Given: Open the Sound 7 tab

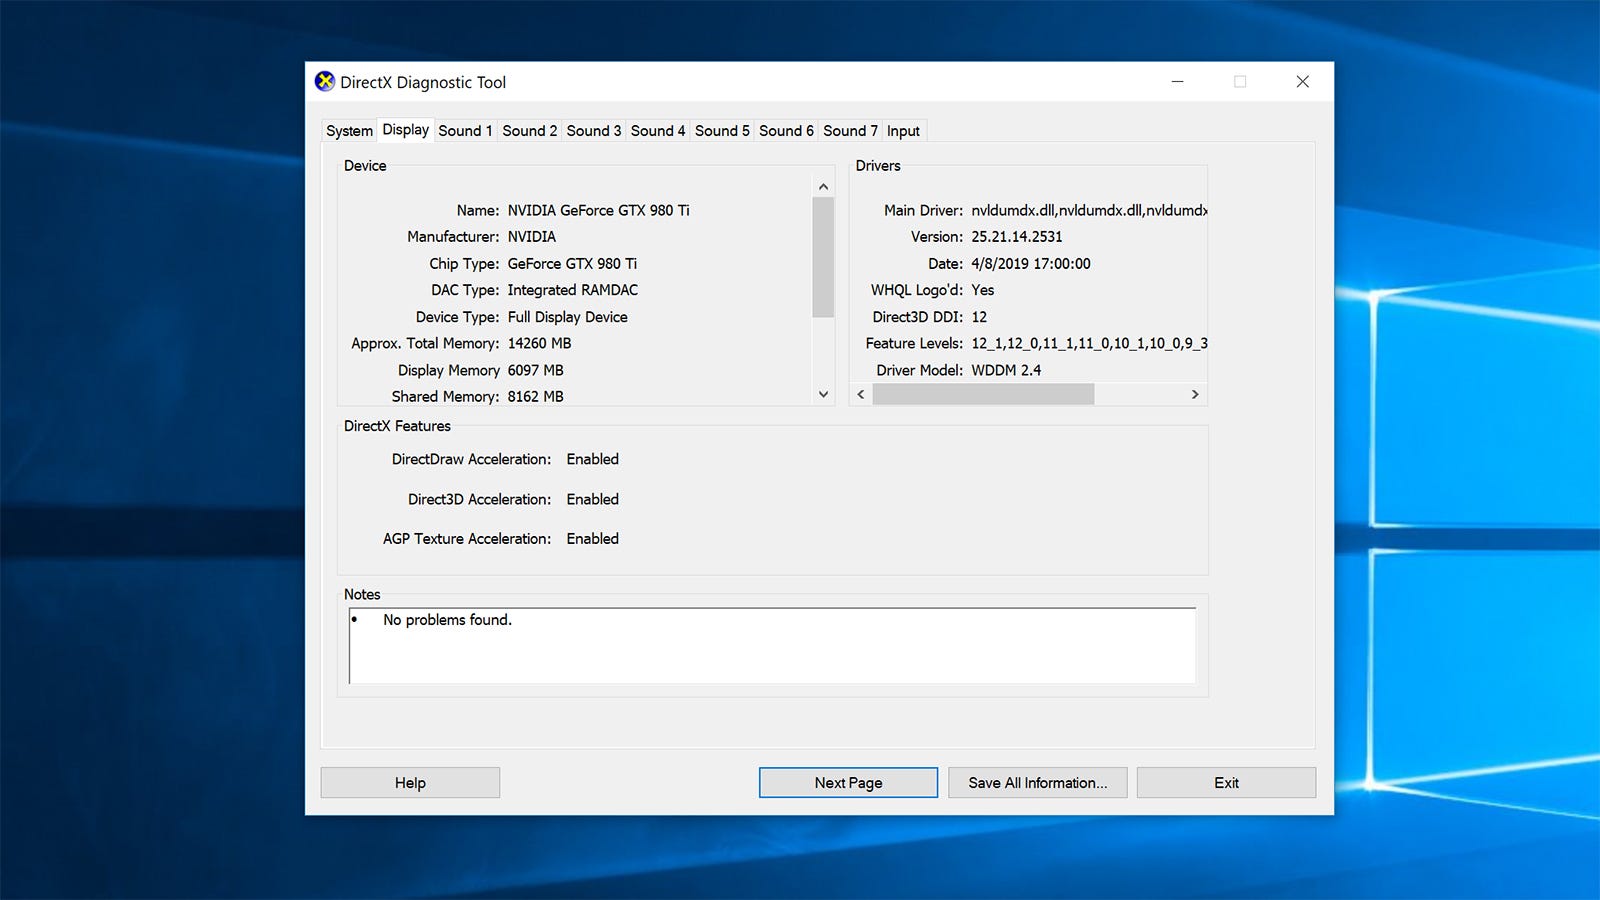Looking at the screenshot, I should pos(850,131).
